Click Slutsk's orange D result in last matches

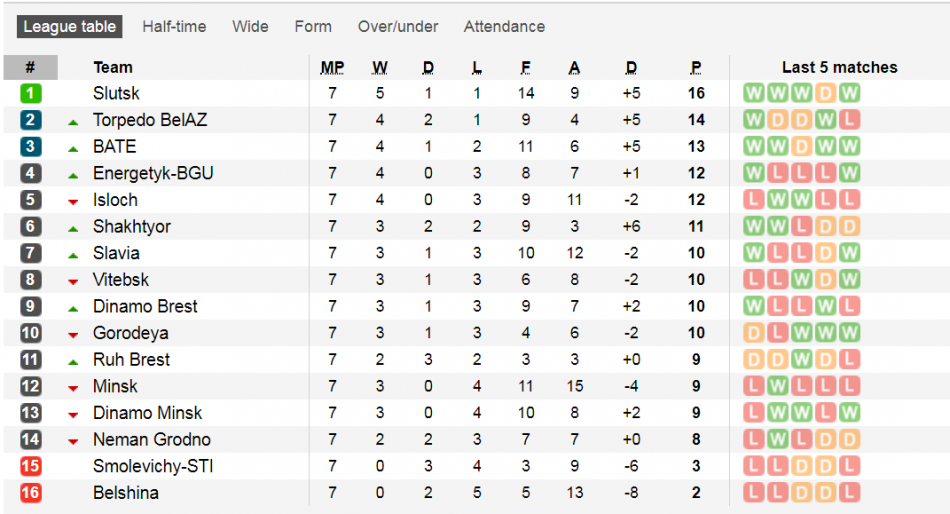[826, 93]
